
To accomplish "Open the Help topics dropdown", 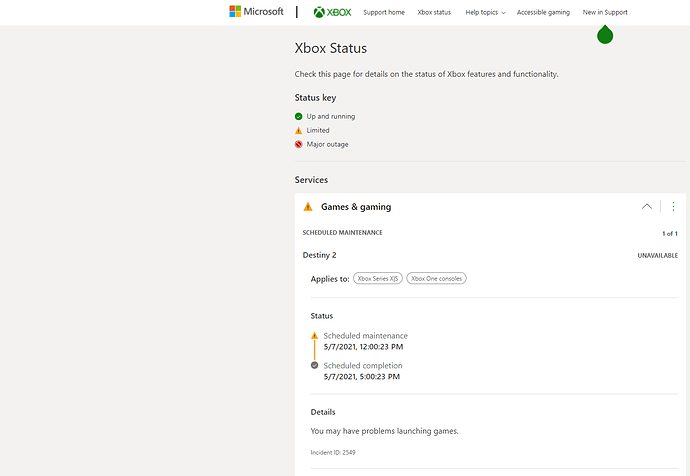I will click(x=485, y=12).
